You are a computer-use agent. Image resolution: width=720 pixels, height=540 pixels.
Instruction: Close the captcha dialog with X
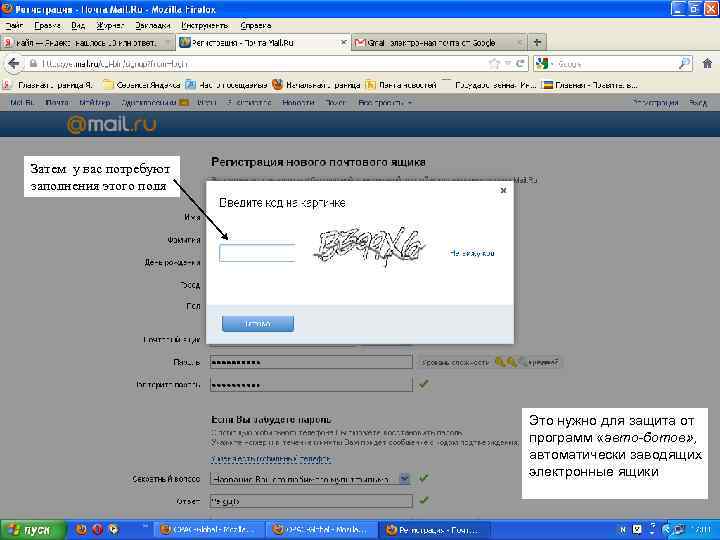tap(503, 190)
